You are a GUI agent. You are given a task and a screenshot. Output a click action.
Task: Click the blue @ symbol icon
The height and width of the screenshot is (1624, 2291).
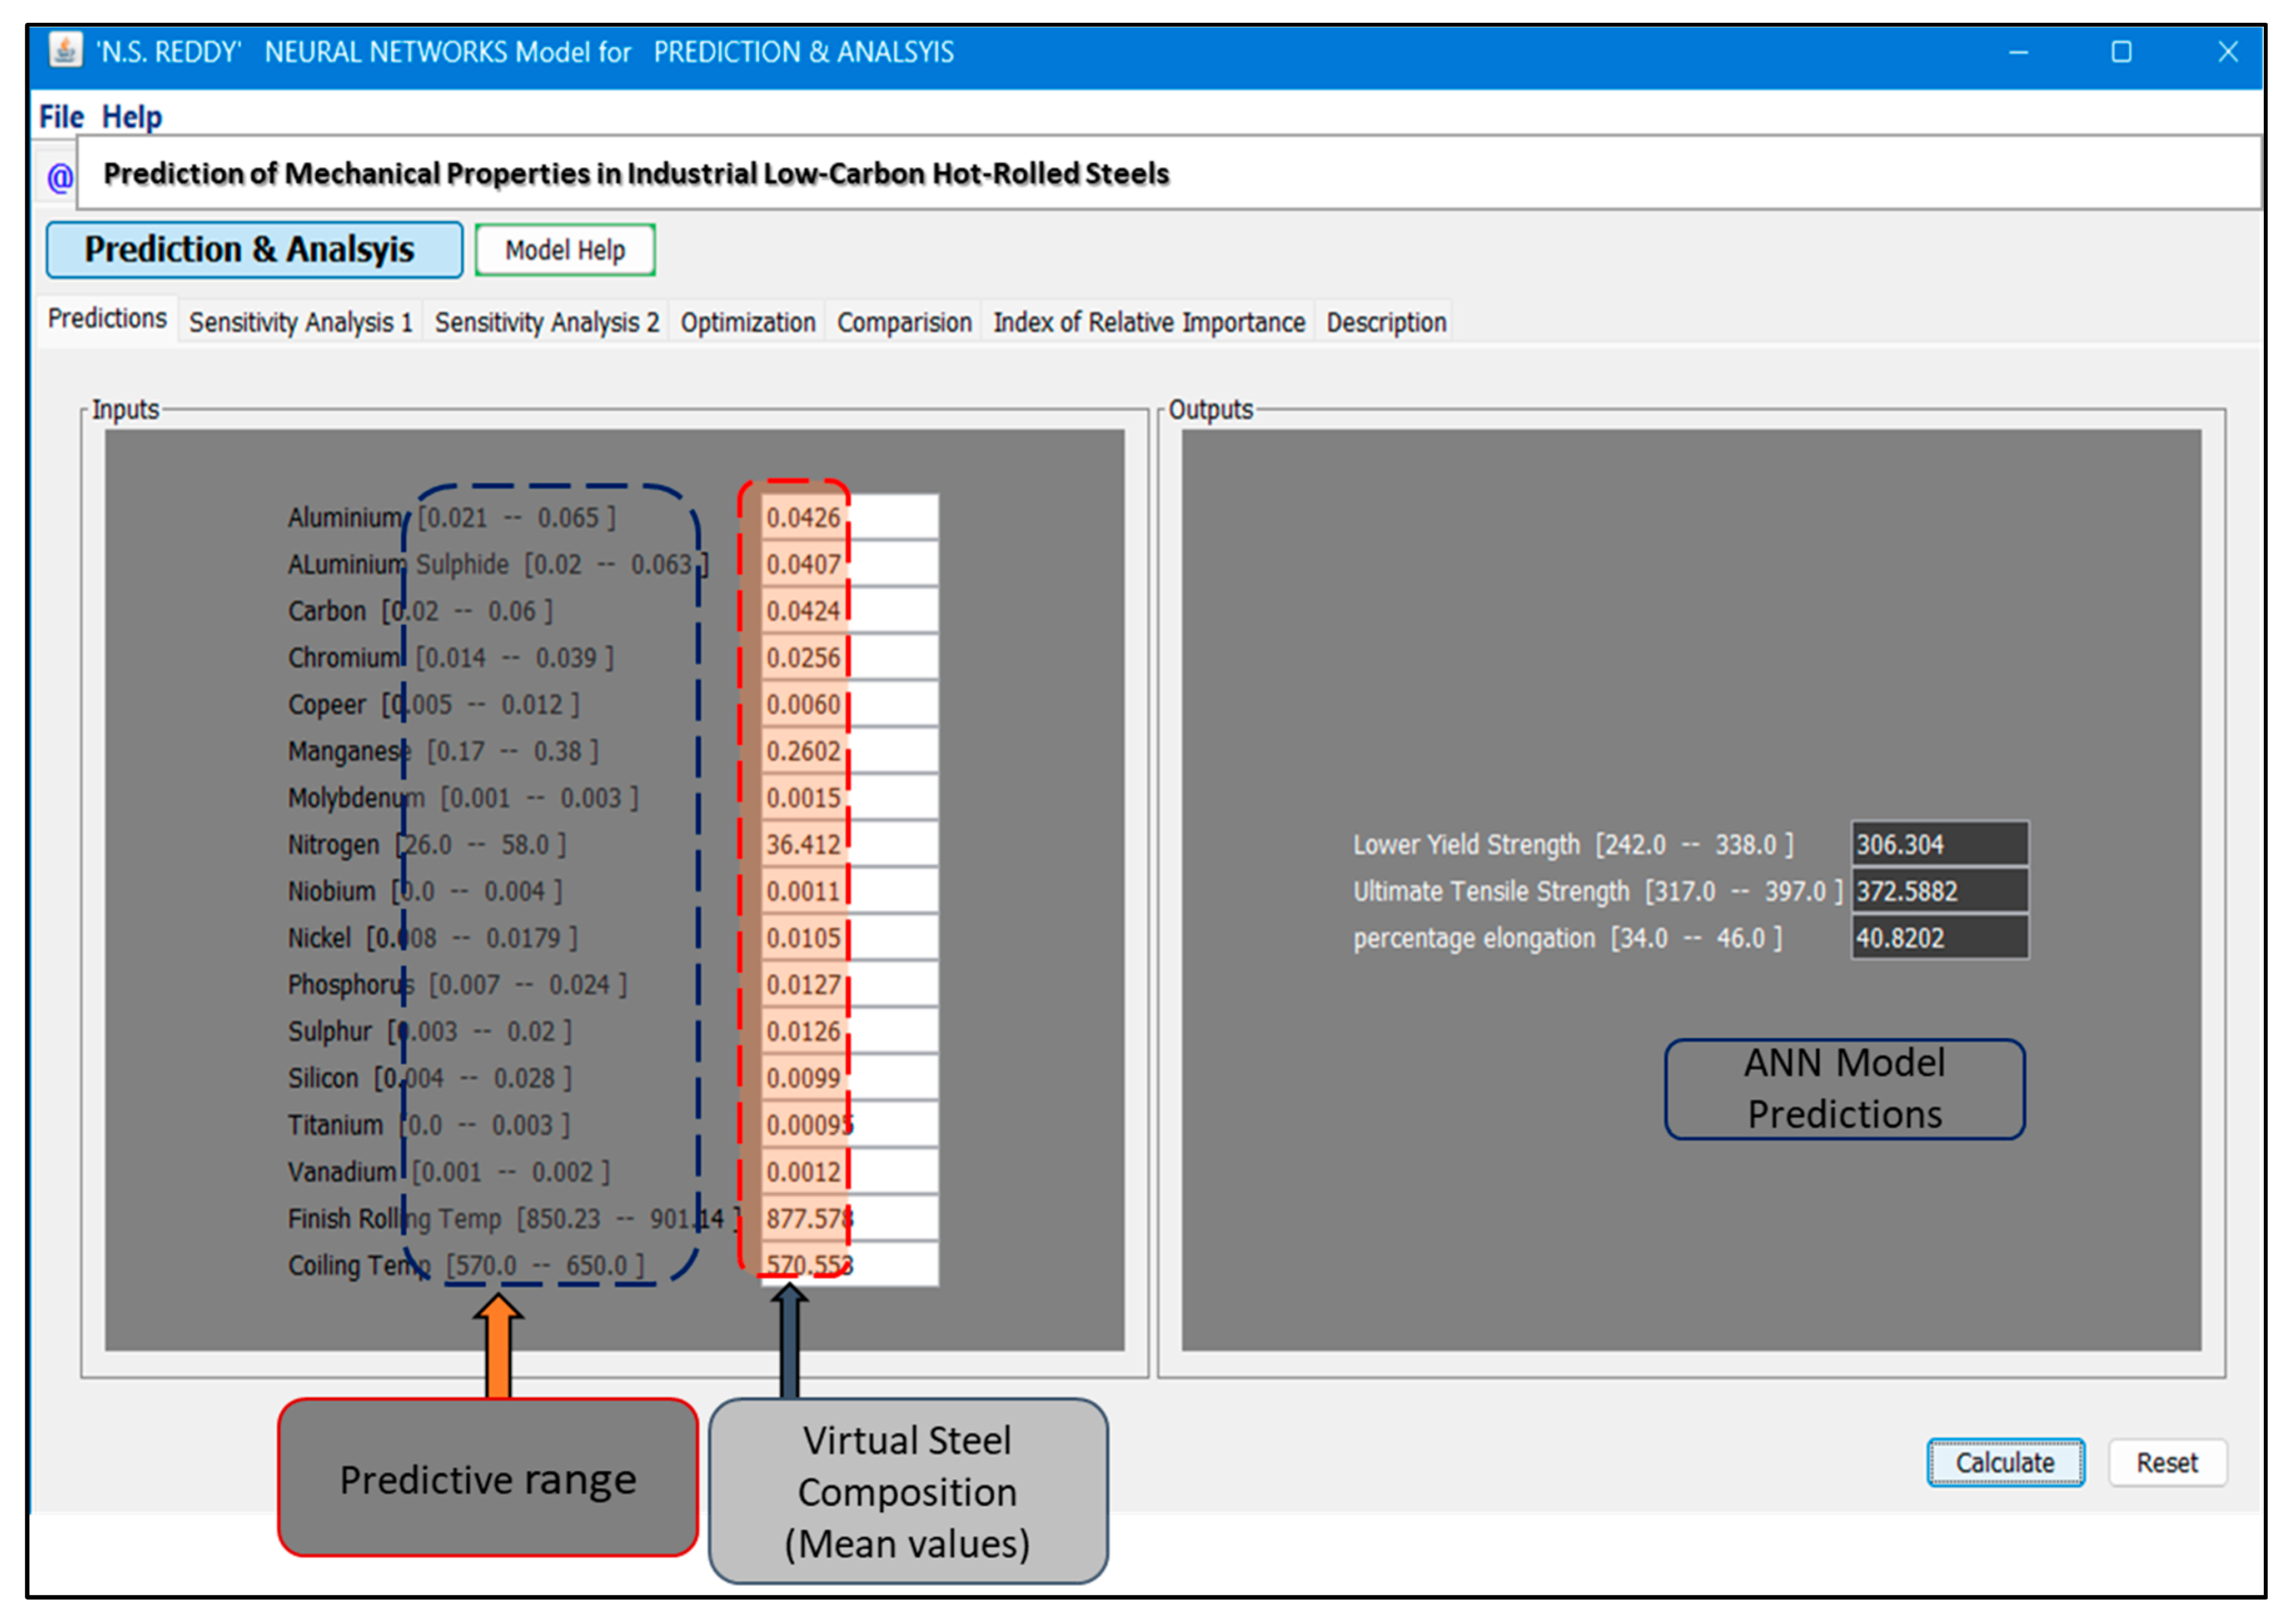click(59, 177)
